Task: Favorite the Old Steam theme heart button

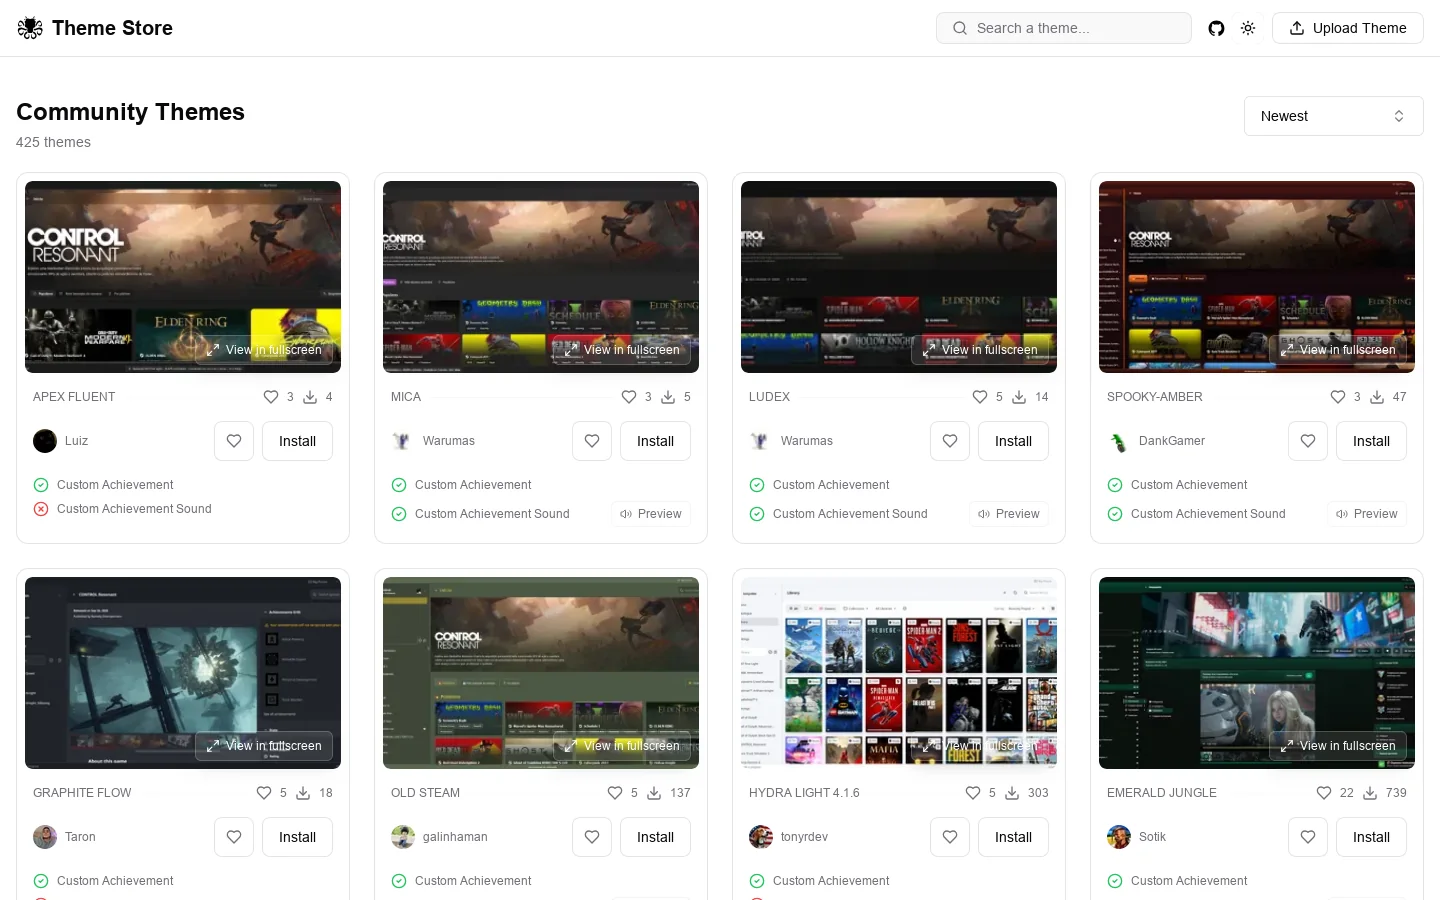Action: (592, 837)
